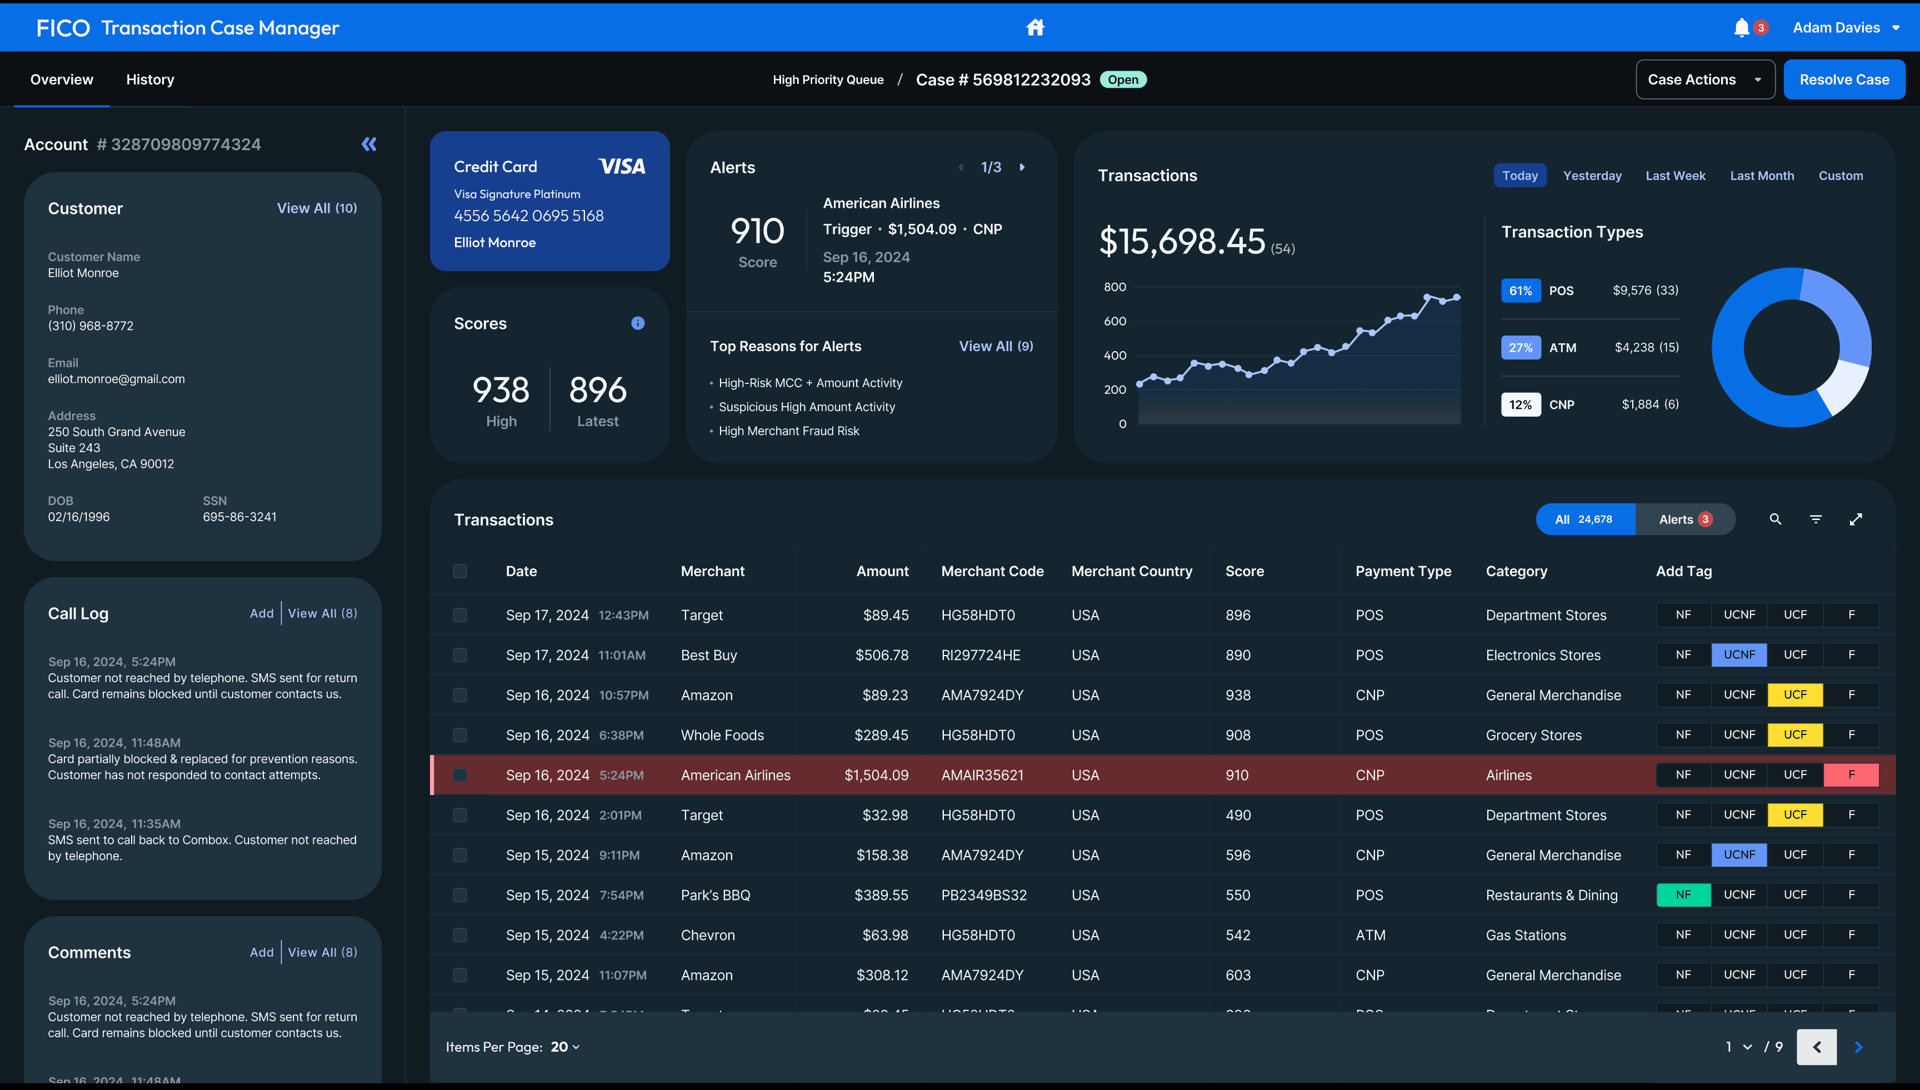1920x1090 pixels.
Task: Select Last Week time range
Action: coord(1675,175)
